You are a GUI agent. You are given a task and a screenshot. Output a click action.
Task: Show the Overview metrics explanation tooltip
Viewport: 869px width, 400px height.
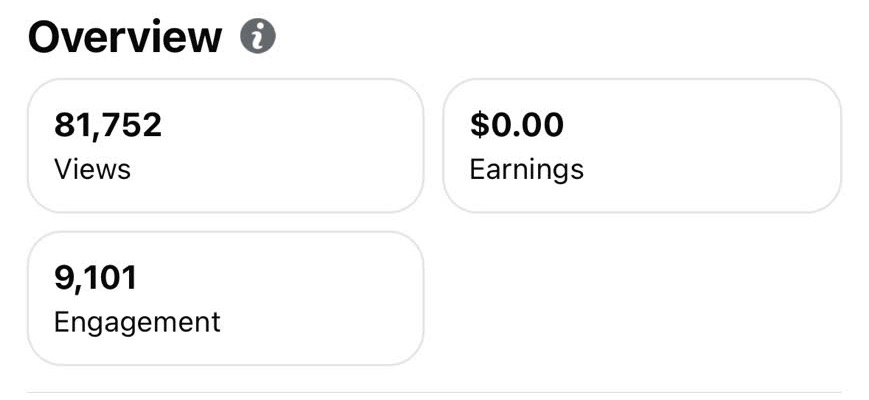(x=257, y=36)
